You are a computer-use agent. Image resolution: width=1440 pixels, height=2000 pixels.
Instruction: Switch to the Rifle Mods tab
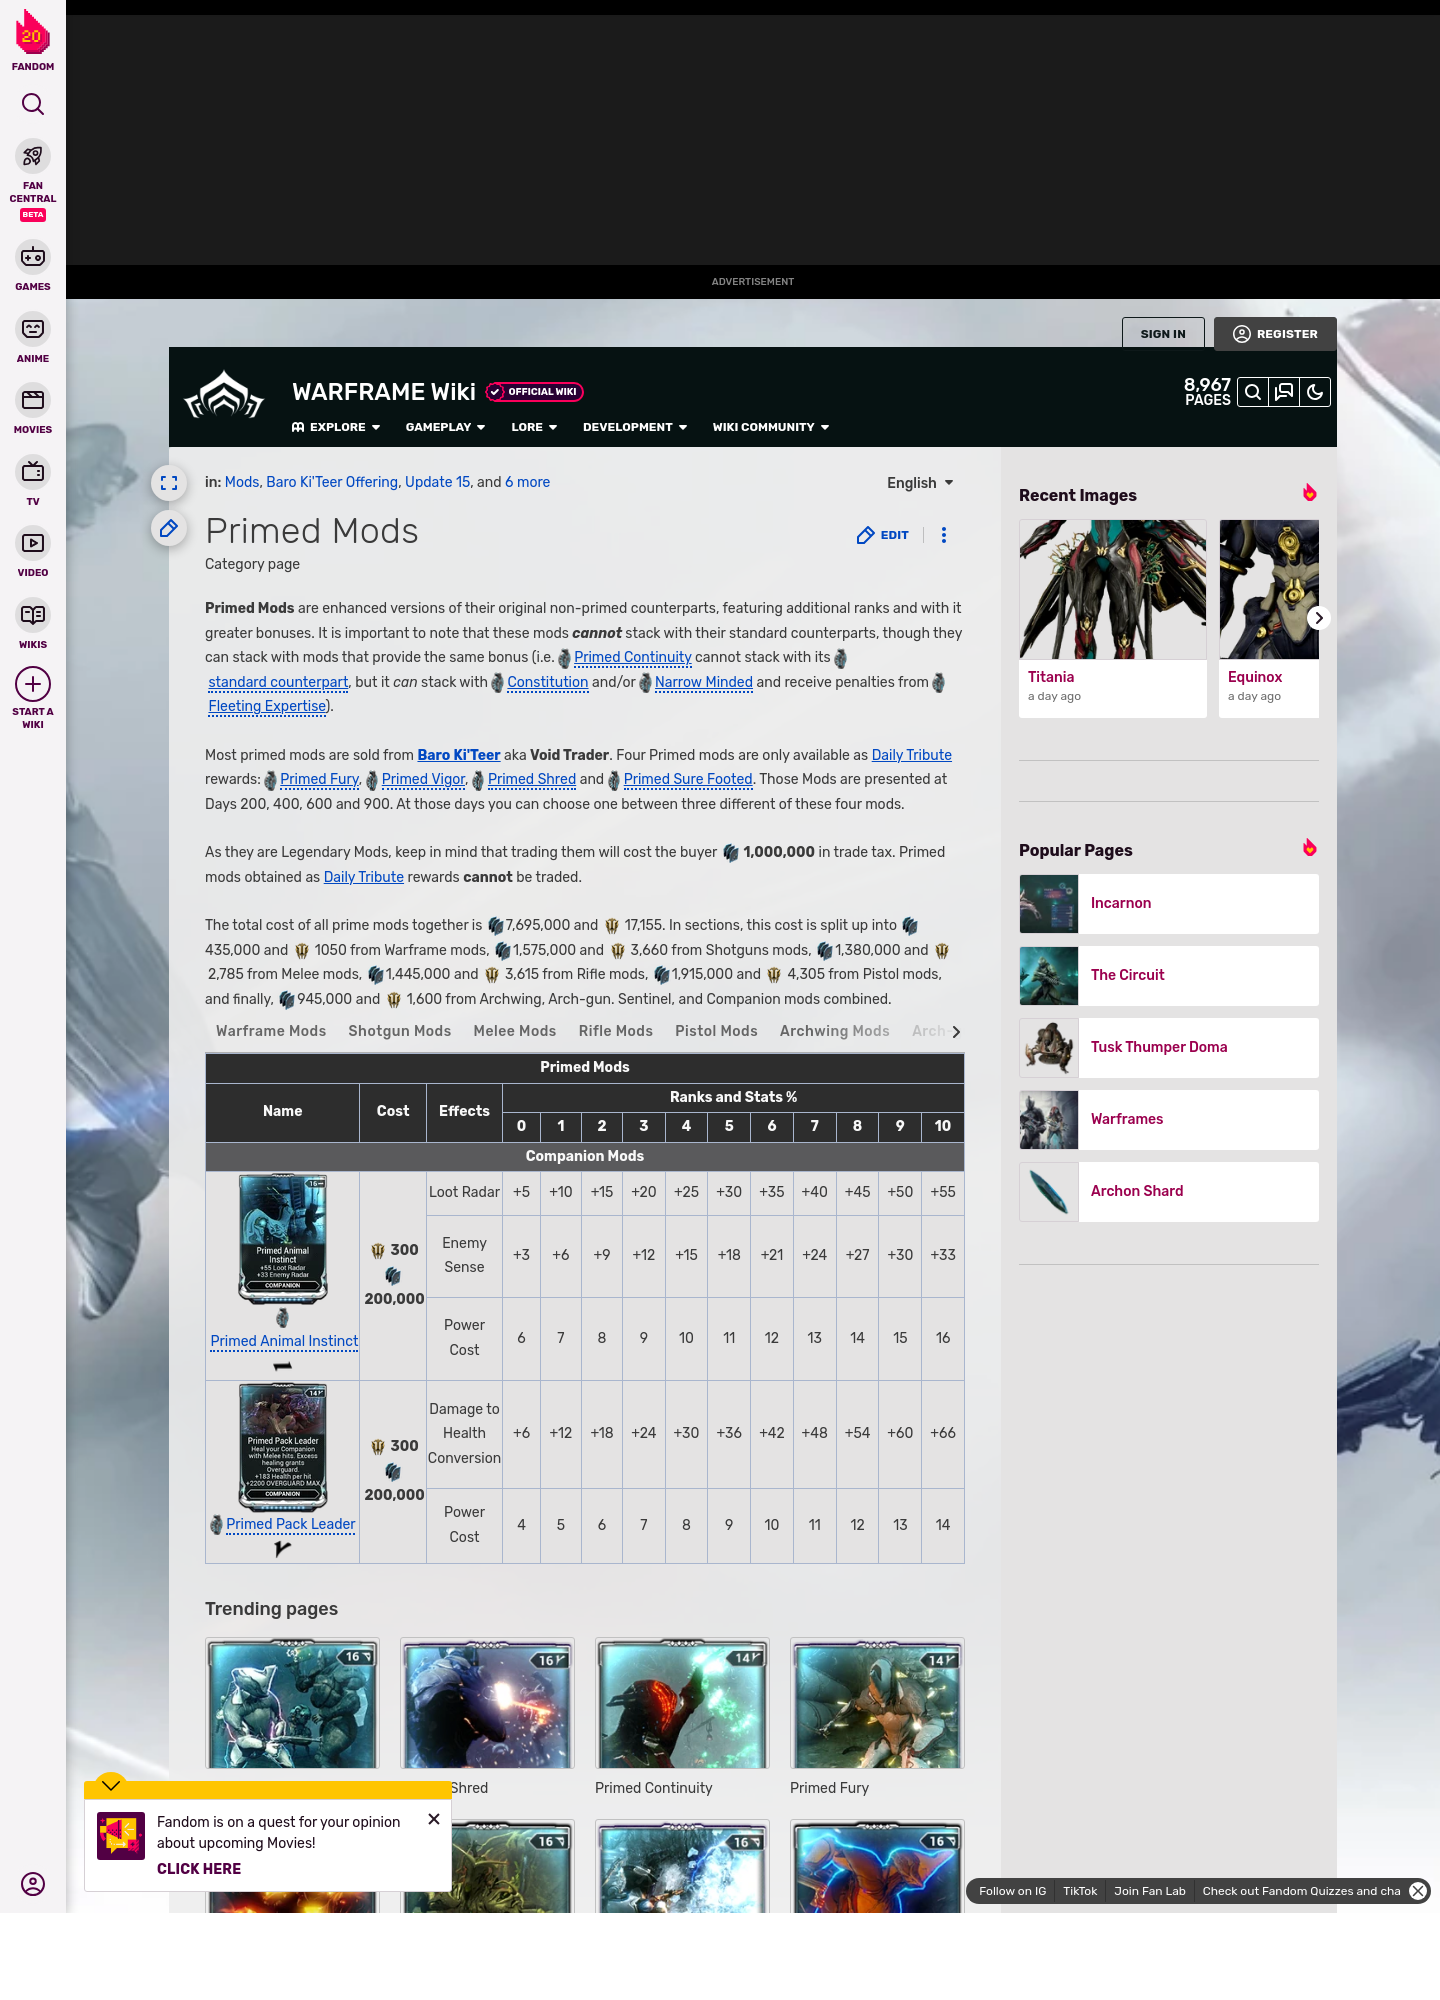pyautogui.click(x=615, y=1031)
